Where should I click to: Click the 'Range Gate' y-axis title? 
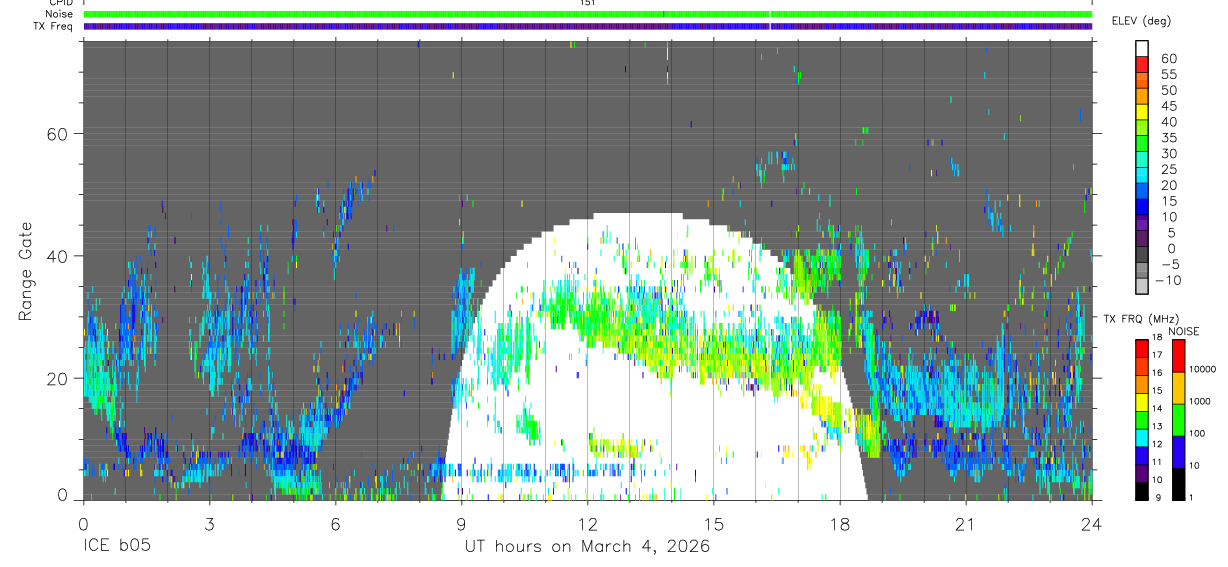(x=27, y=272)
